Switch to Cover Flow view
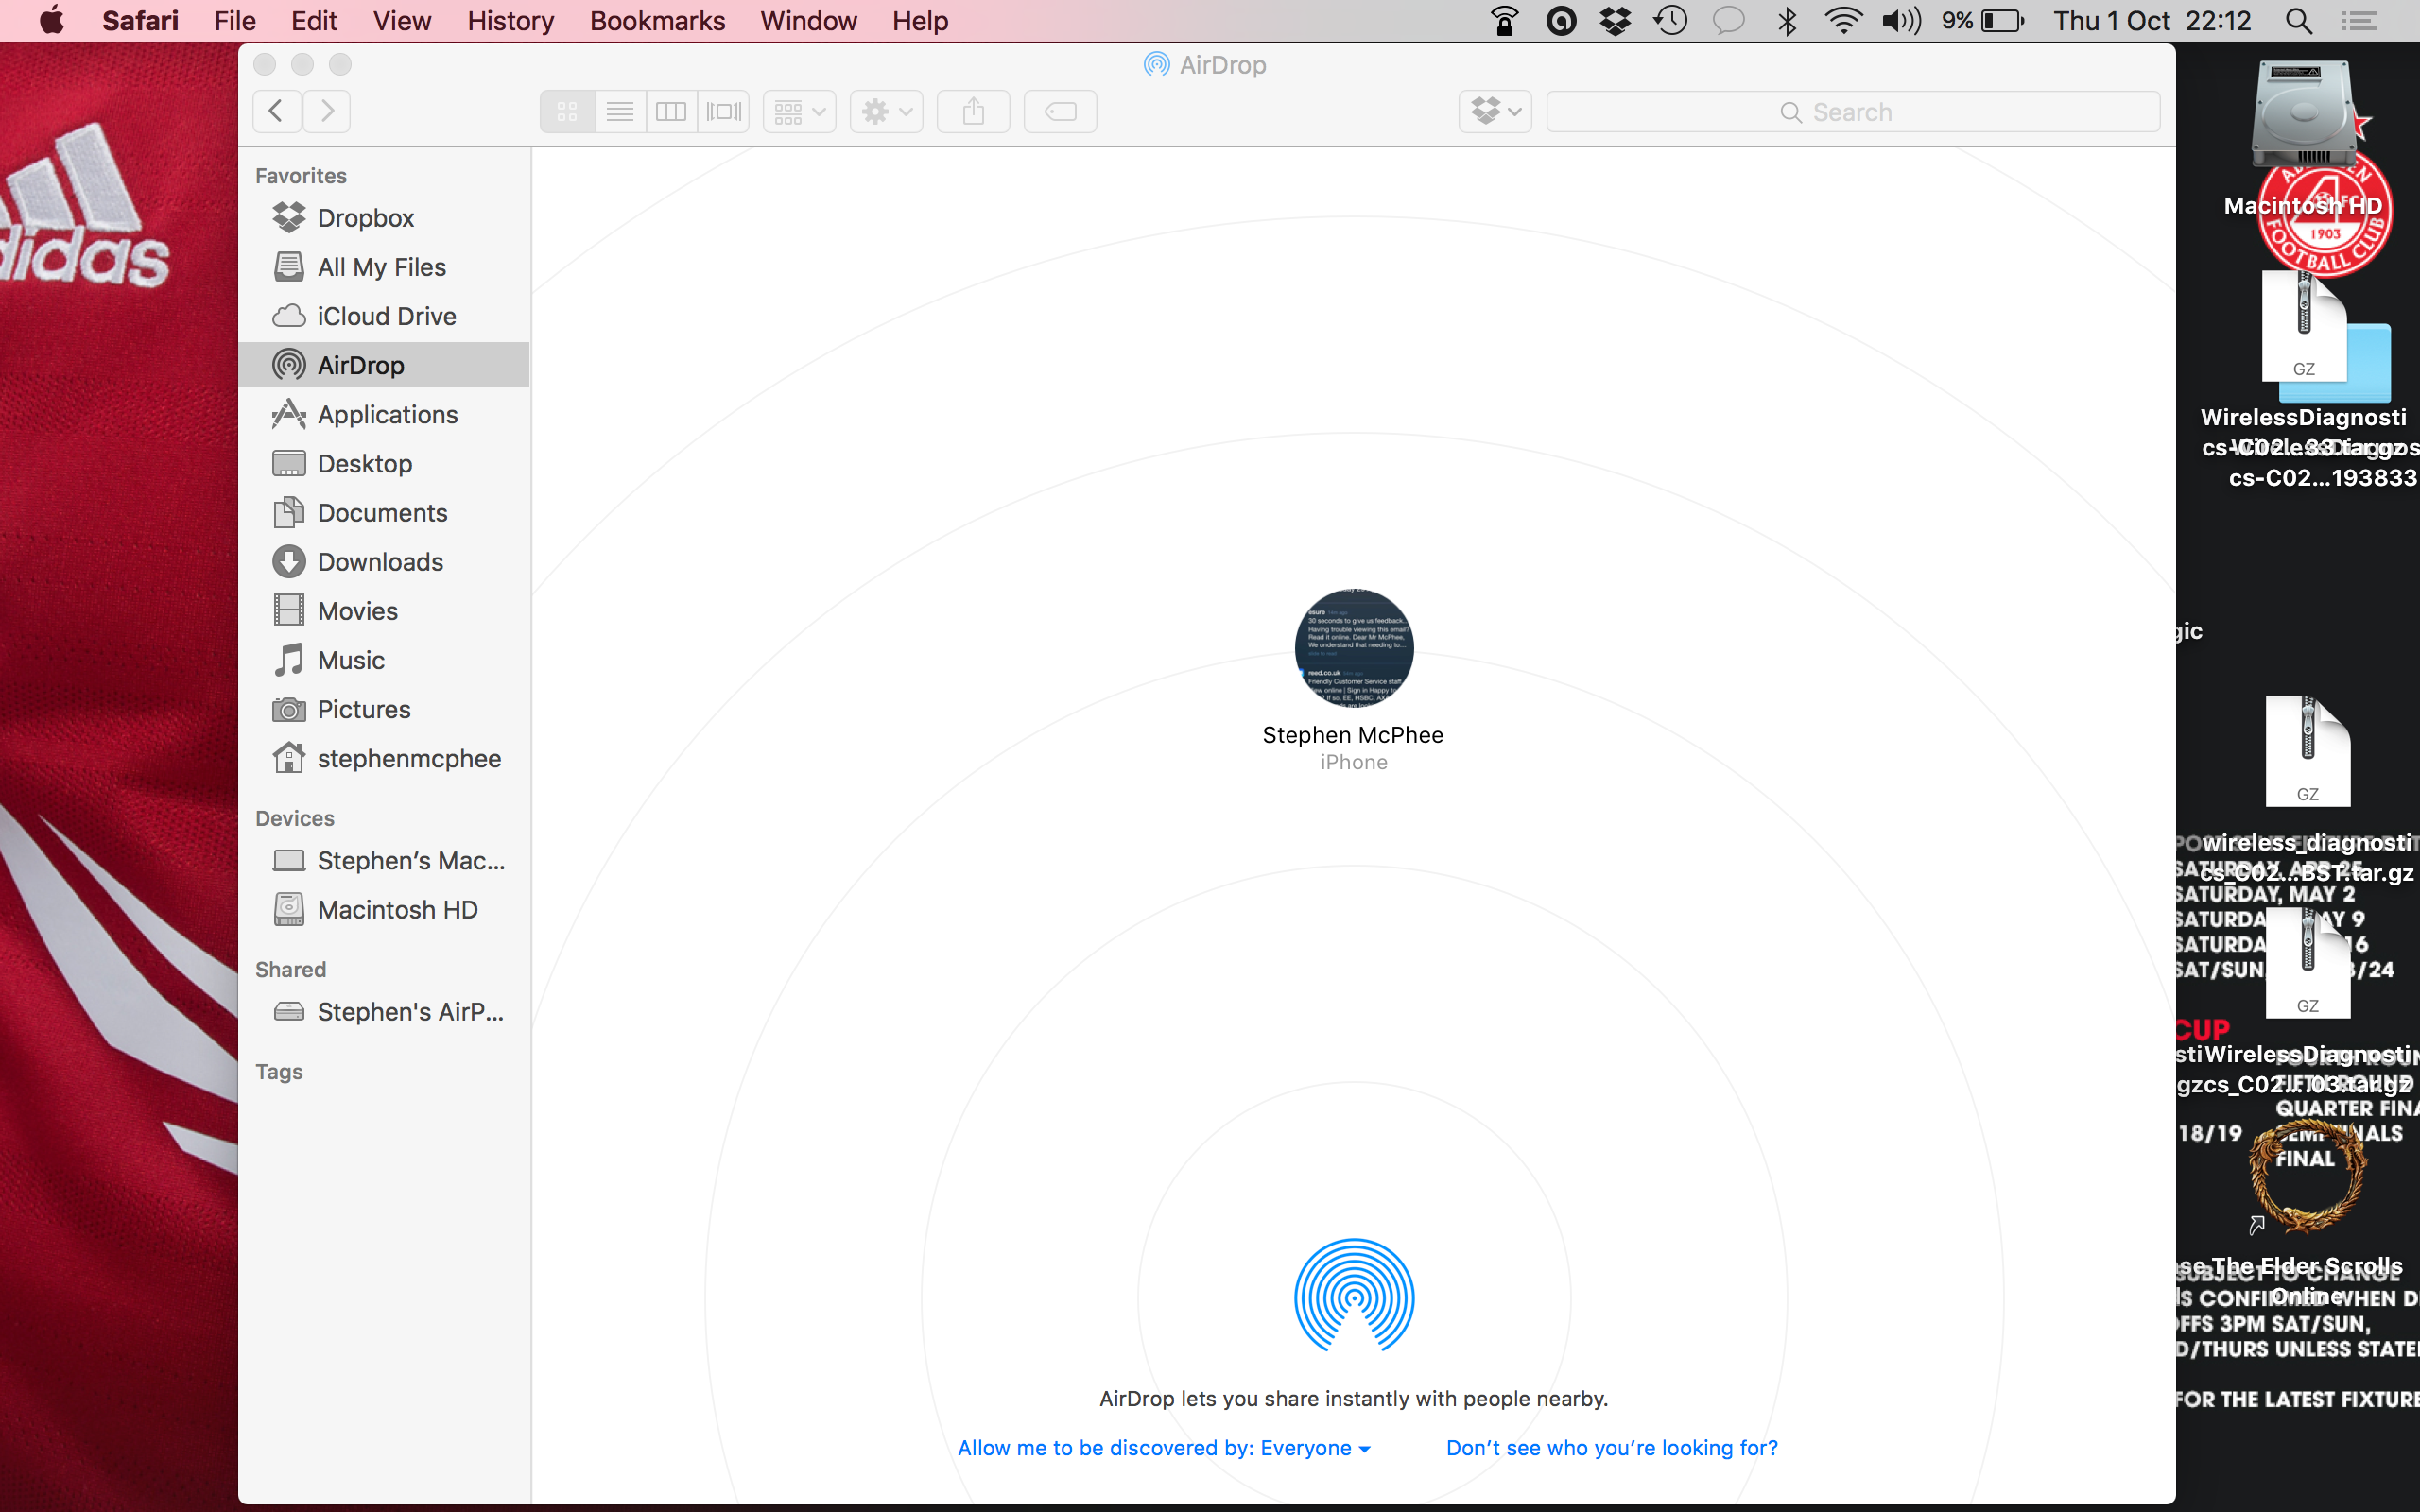 coord(724,111)
